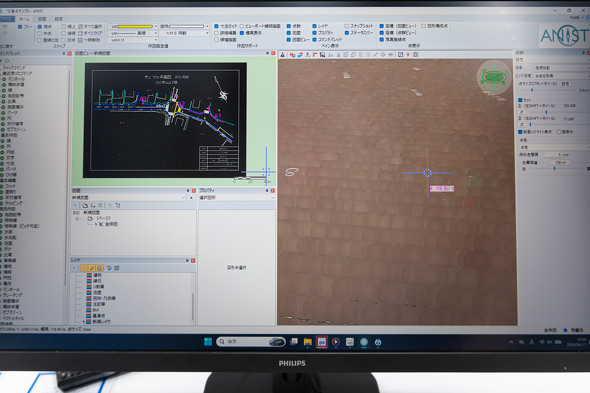This screenshot has width=590, height=393.
Task: Open File Explorer from the taskbar
Action: (x=307, y=342)
